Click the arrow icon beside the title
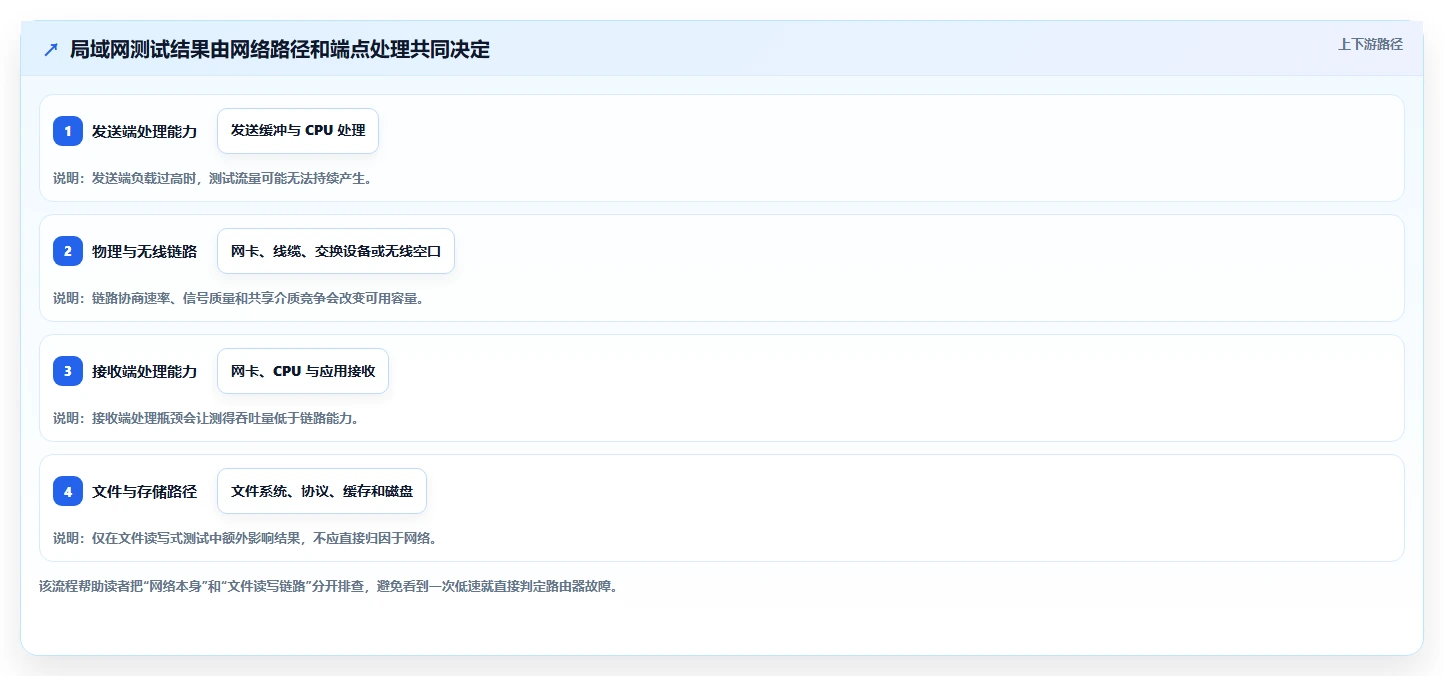 (51, 49)
